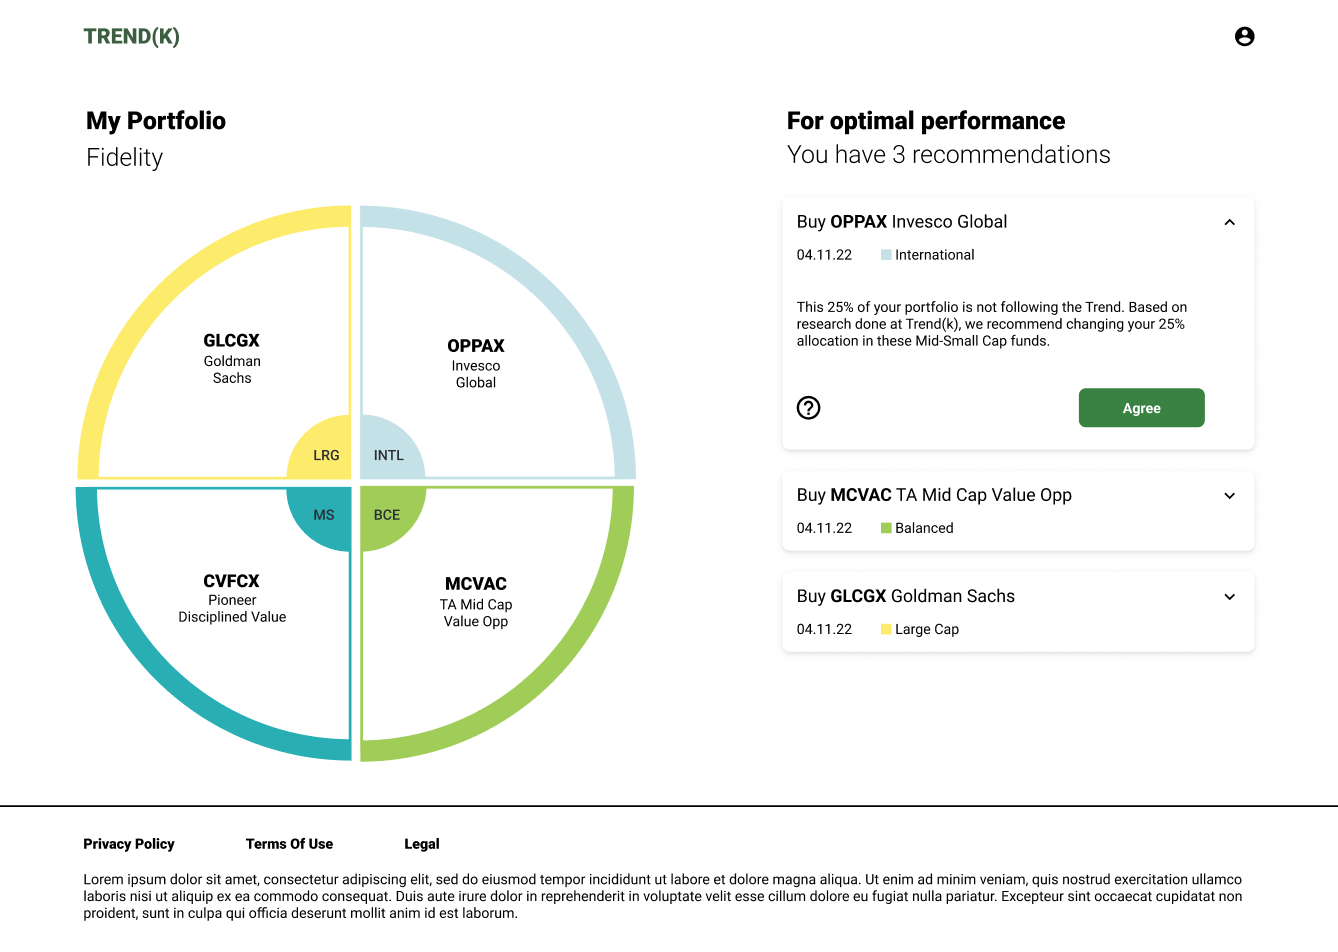The image size is (1338, 952).
Task: Select the BCE quadrant badge
Action: coord(388,515)
